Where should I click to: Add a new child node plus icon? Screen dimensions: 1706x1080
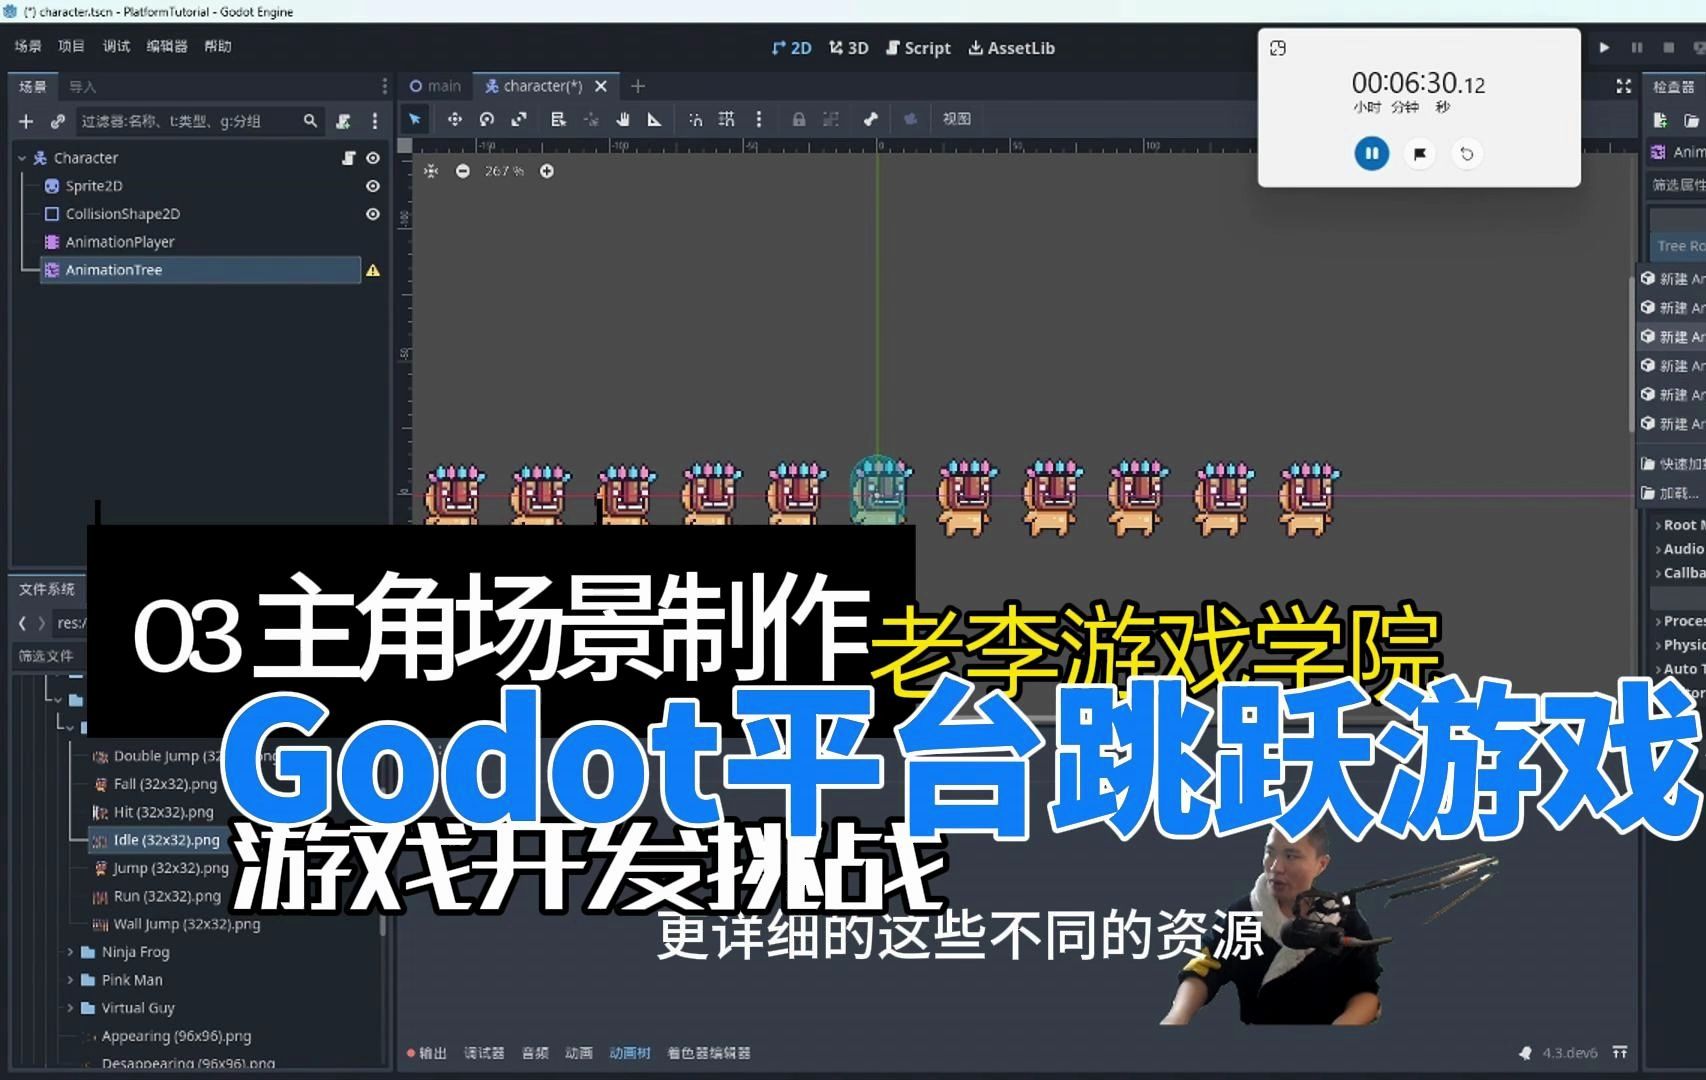26,121
